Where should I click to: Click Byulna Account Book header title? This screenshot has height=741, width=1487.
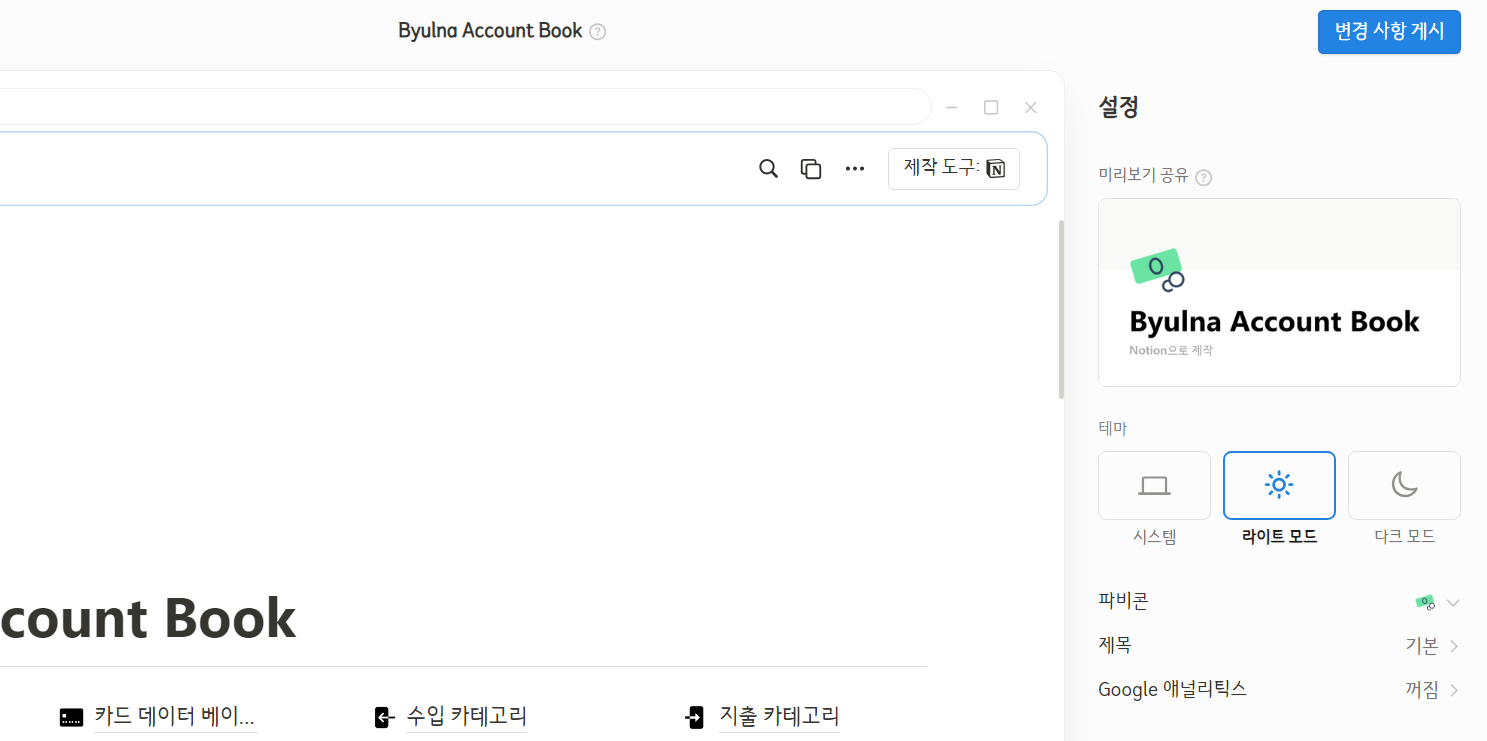coord(490,31)
